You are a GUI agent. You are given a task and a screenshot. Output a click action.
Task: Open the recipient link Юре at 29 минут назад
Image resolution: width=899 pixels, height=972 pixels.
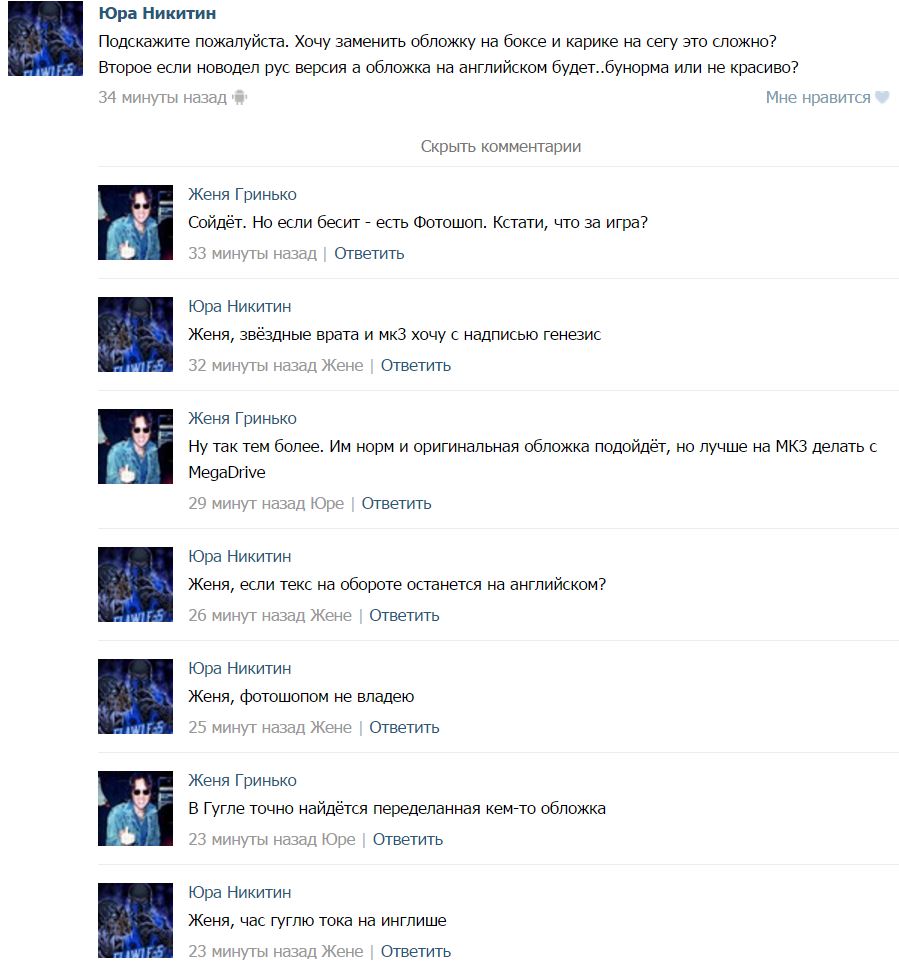click(x=327, y=503)
